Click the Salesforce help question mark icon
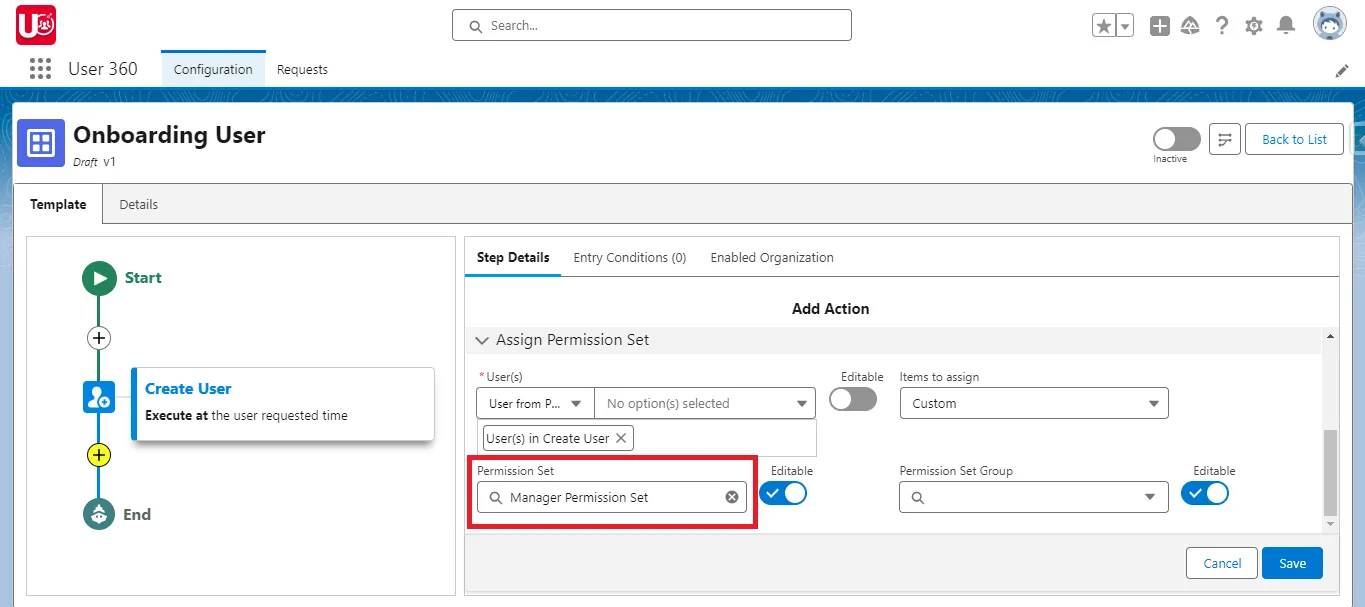The height and width of the screenshot is (607, 1365). click(1222, 24)
